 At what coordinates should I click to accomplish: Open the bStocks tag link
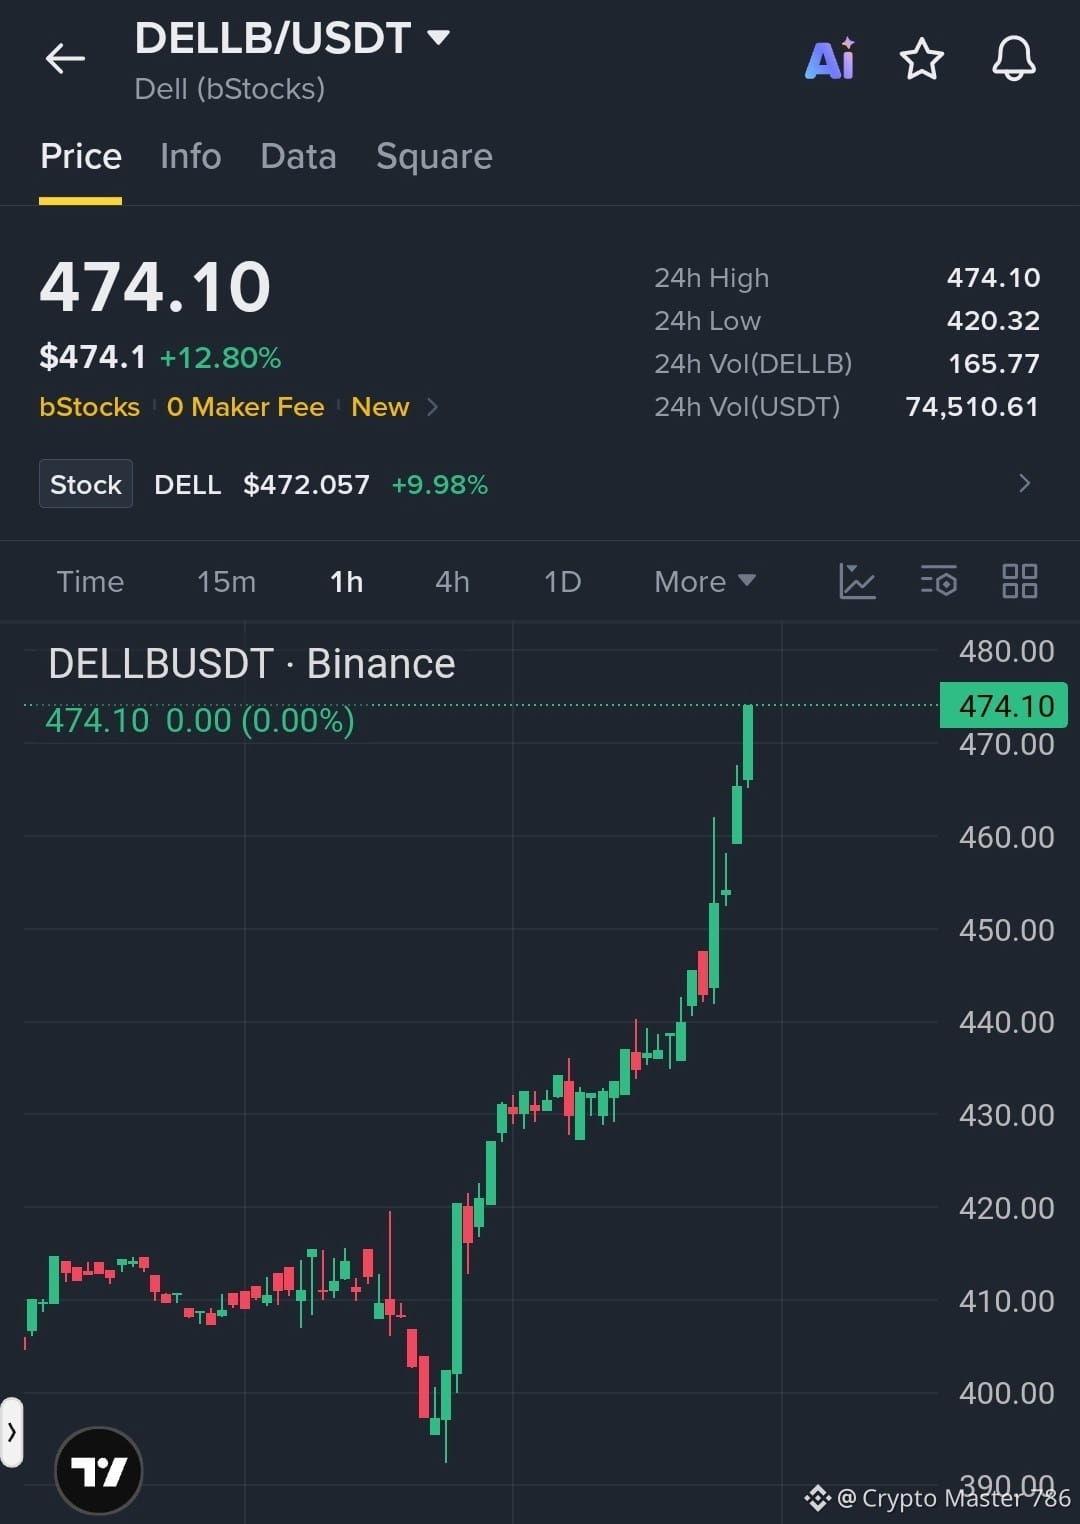pos(90,407)
